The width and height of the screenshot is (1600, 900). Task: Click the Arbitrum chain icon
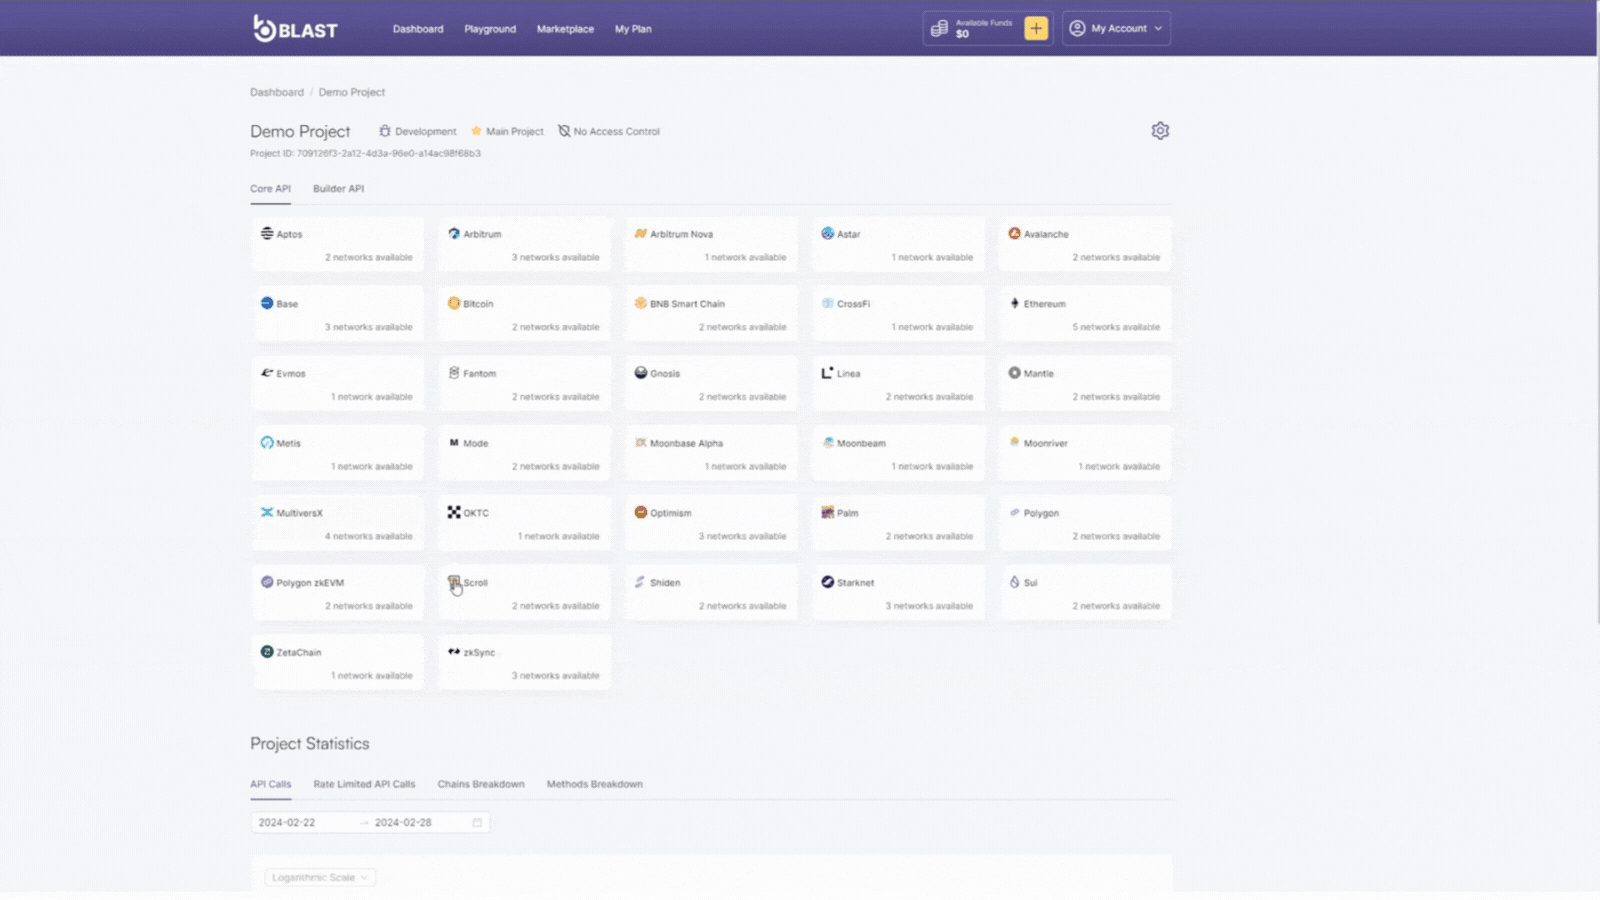coord(454,233)
